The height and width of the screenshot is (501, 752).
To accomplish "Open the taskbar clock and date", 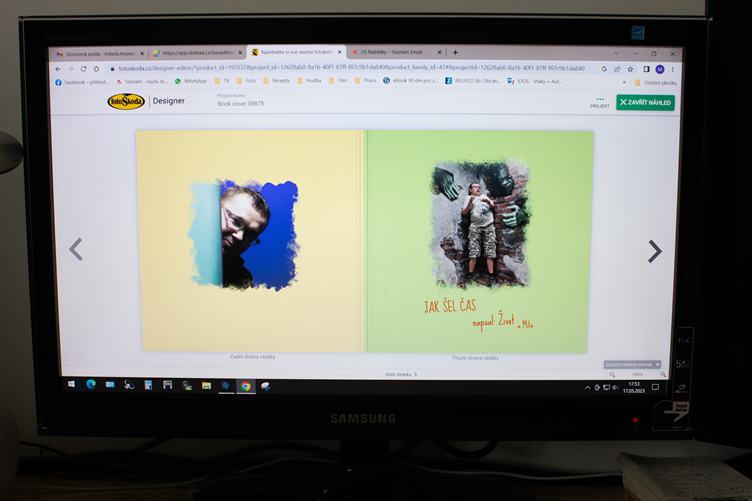I will [x=634, y=387].
